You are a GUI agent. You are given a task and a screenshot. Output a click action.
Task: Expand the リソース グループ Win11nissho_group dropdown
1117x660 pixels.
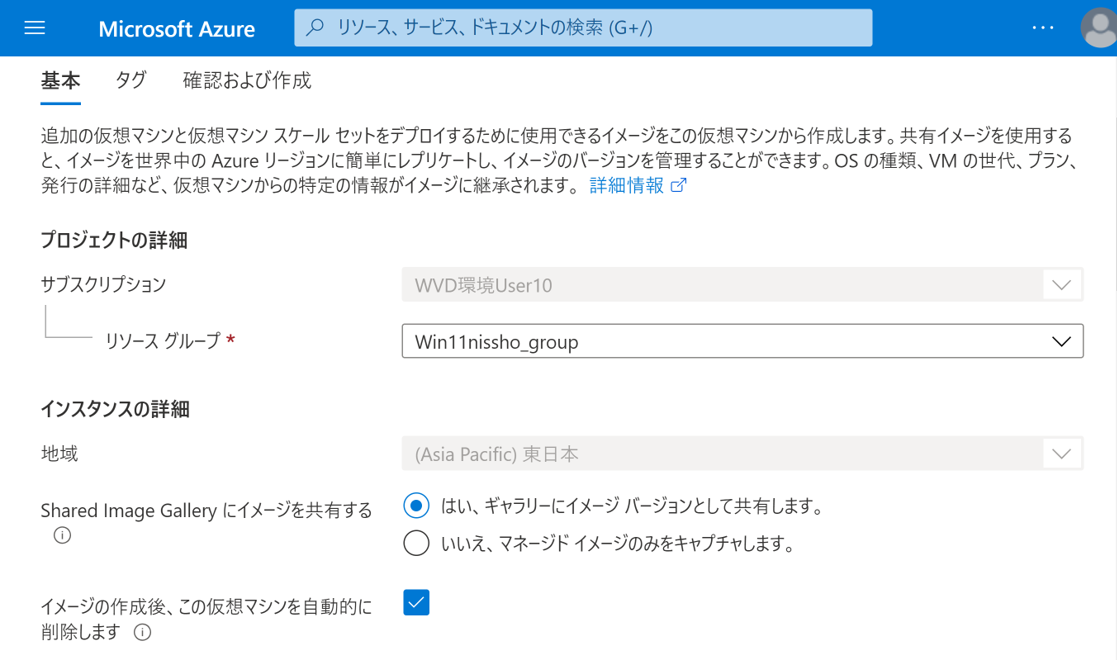pyautogui.click(x=742, y=341)
